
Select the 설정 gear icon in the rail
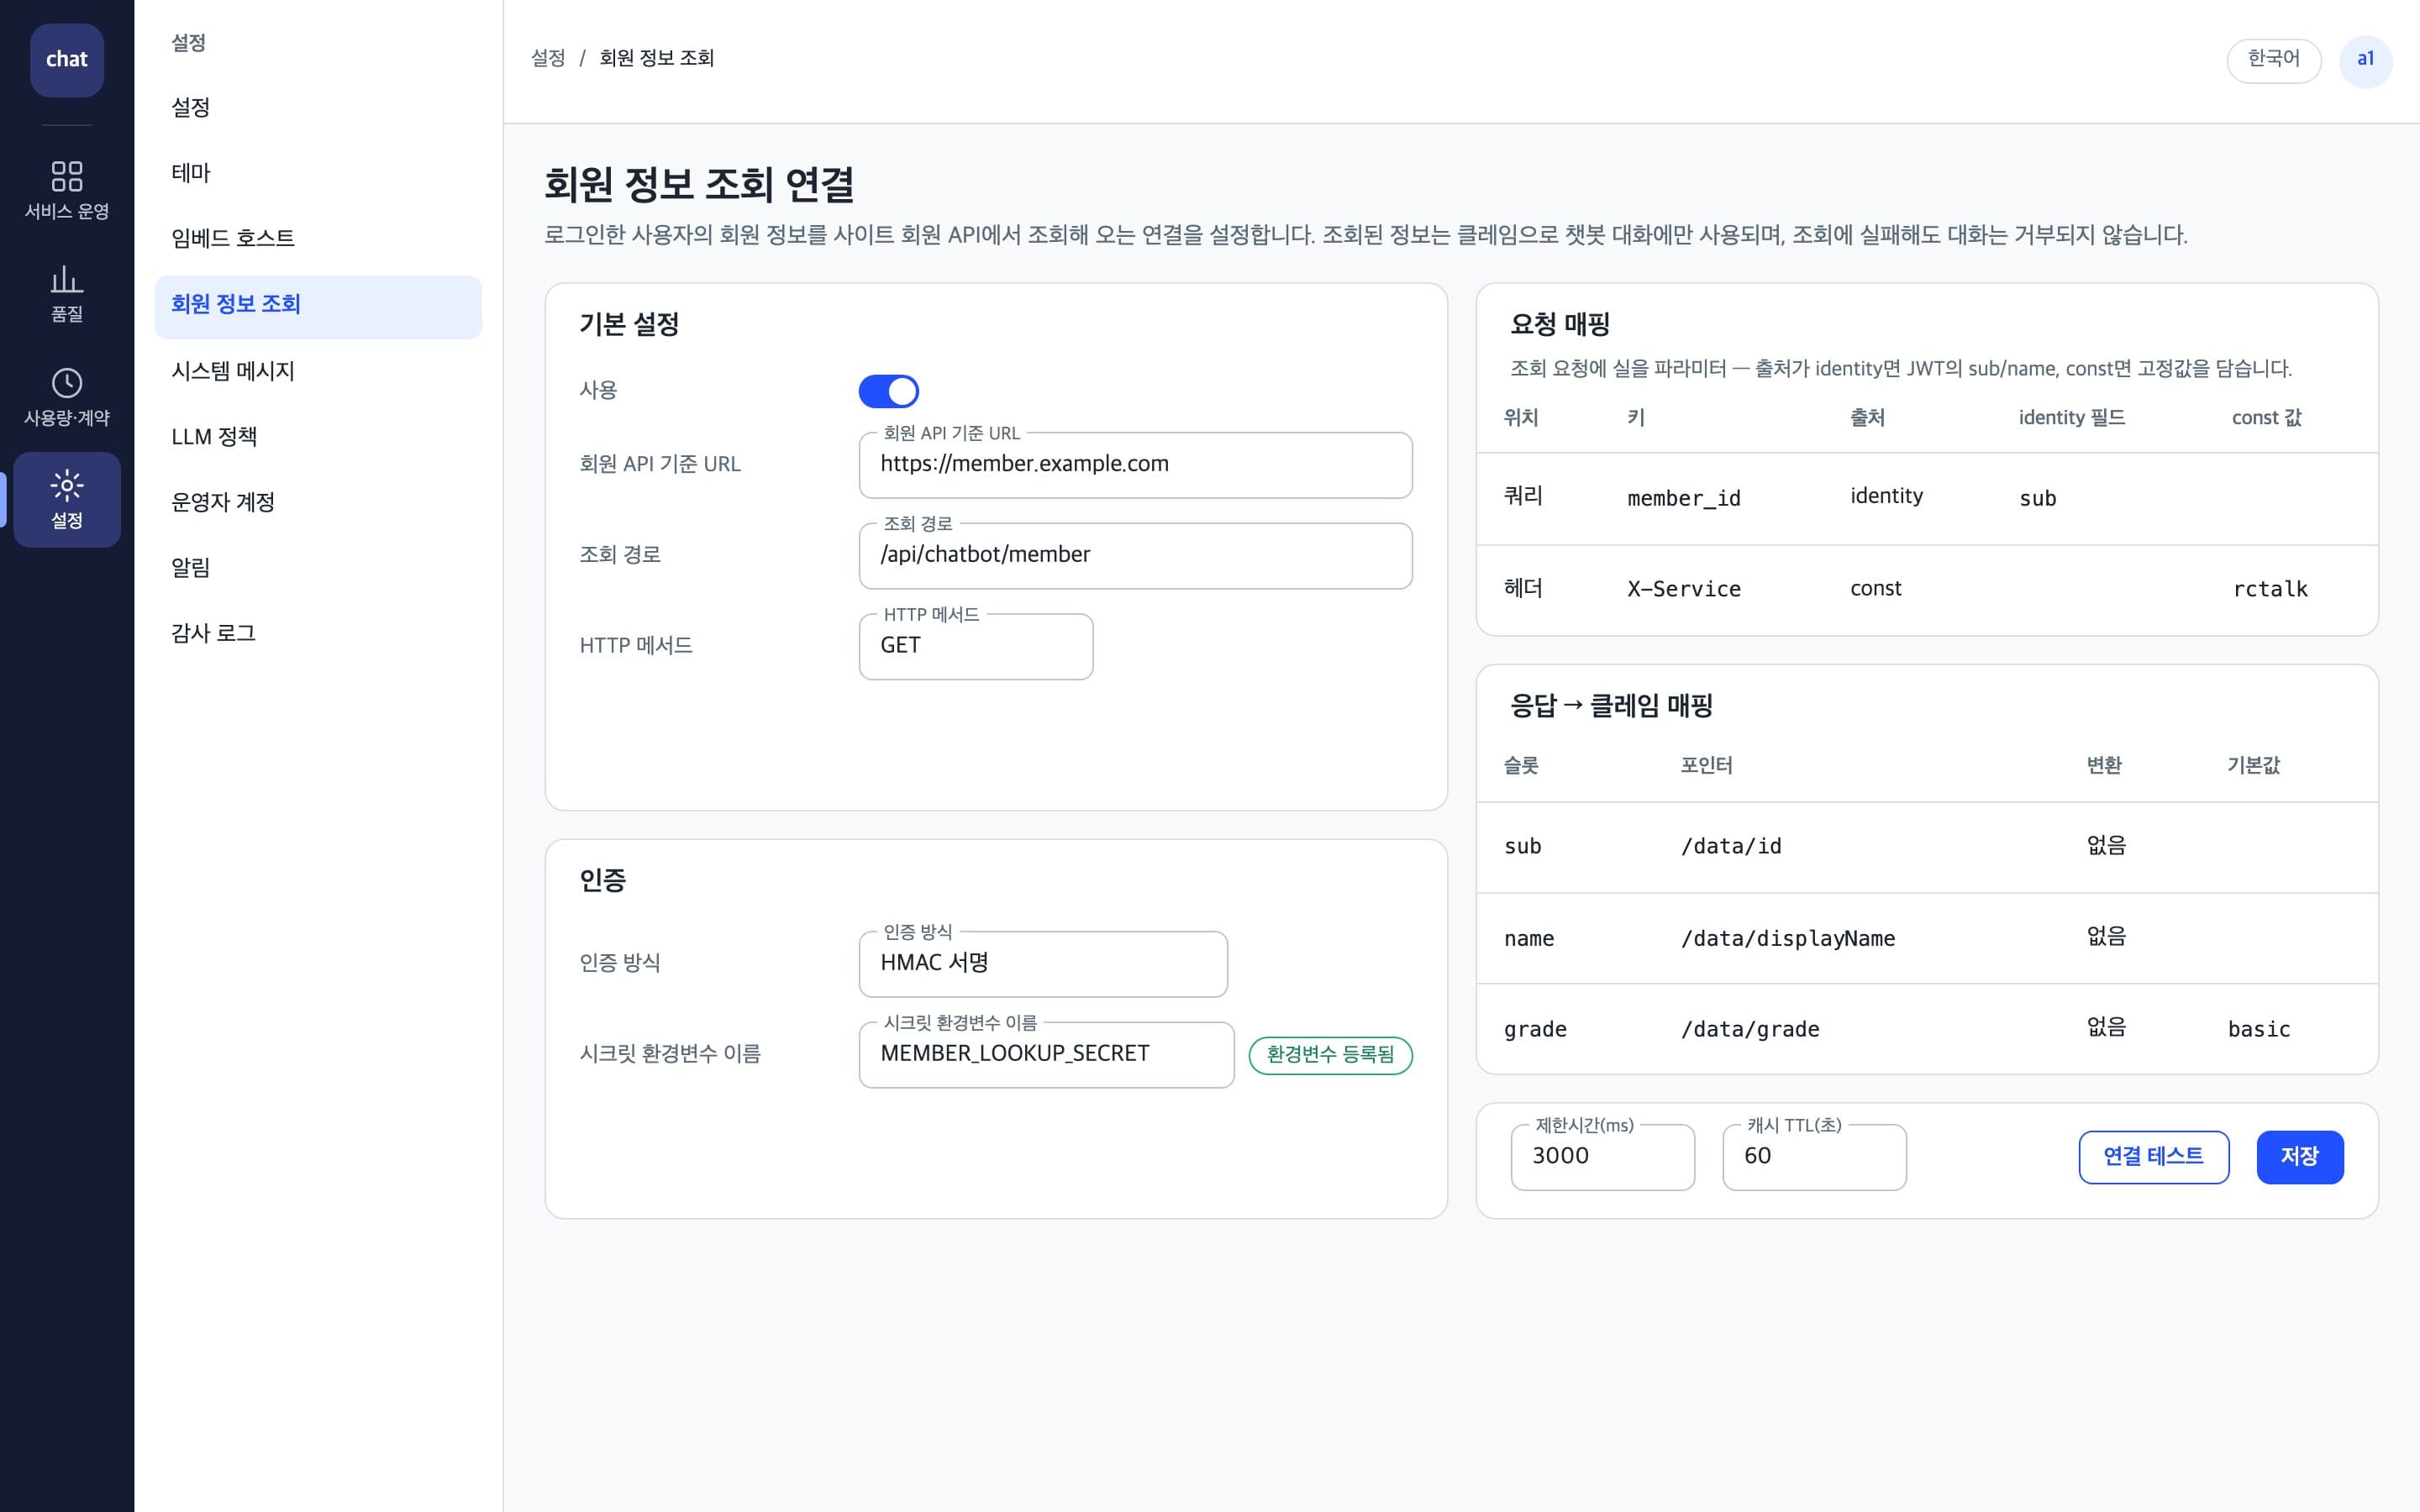(x=67, y=486)
